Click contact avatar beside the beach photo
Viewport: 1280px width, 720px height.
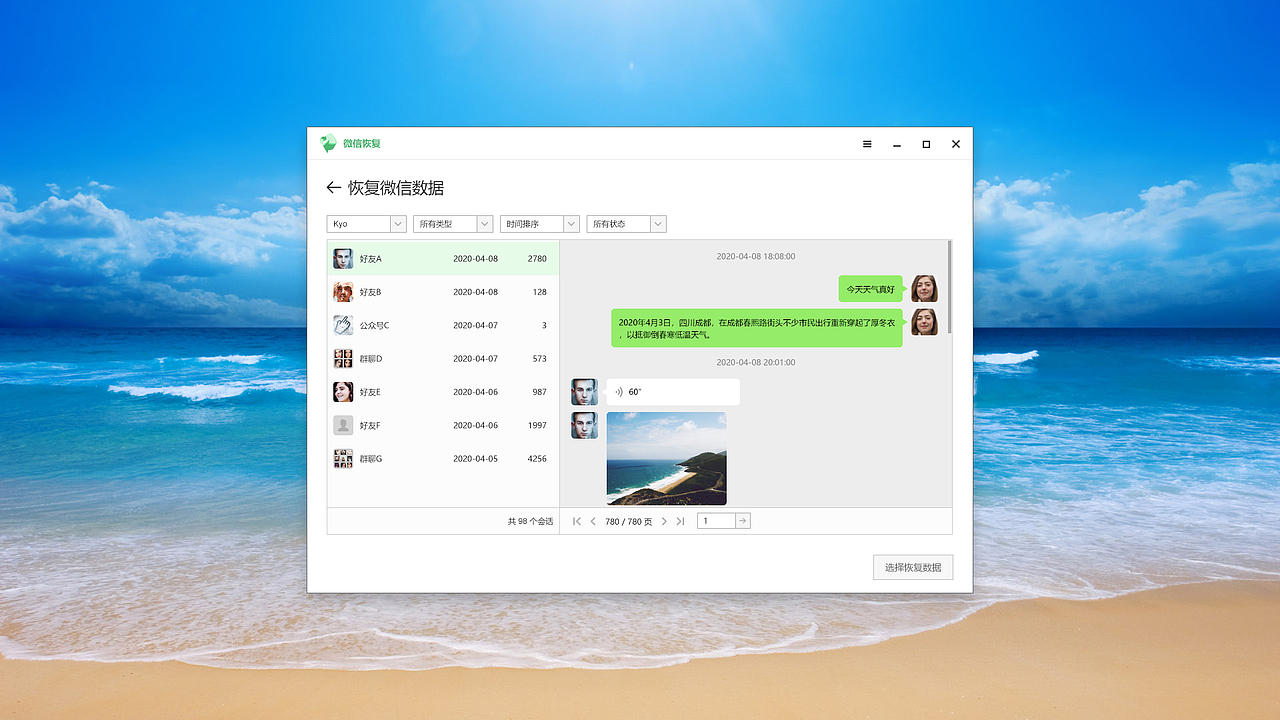click(584, 425)
